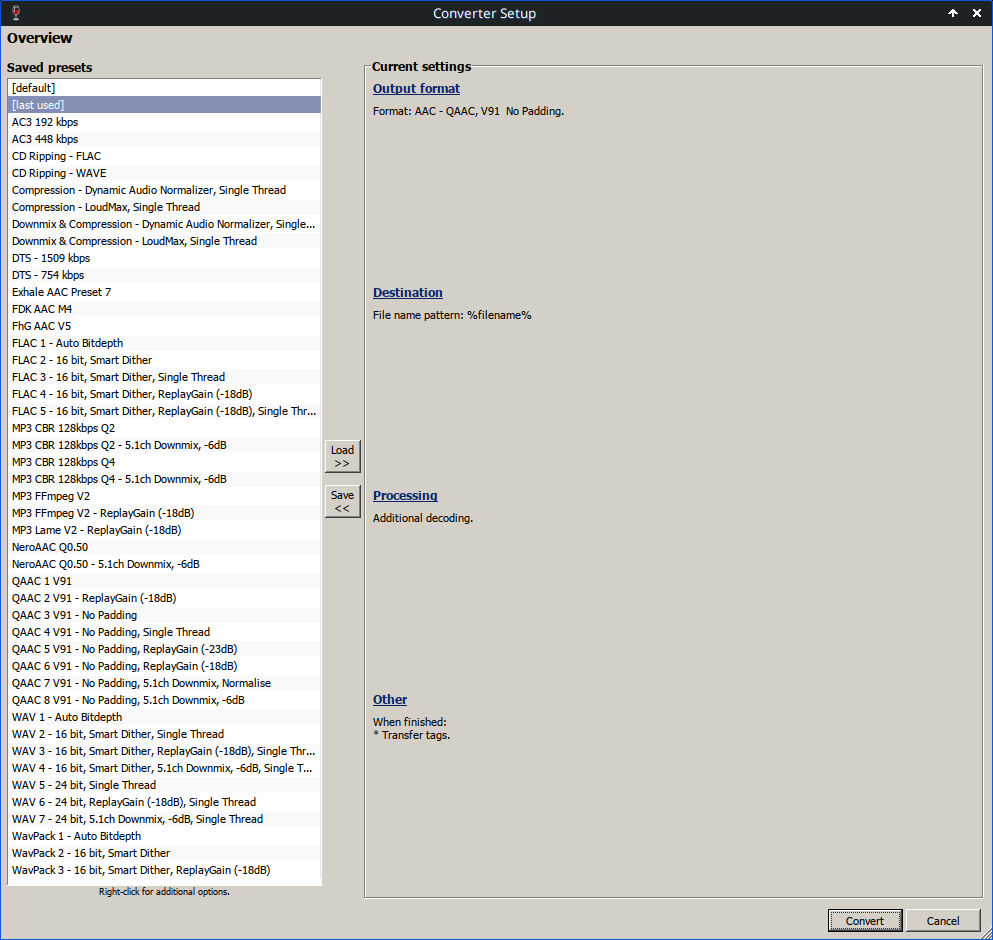This screenshot has width=993, height=940.
Task: Select preset AC3 448 kbps
Action: (x=164, y=139)
